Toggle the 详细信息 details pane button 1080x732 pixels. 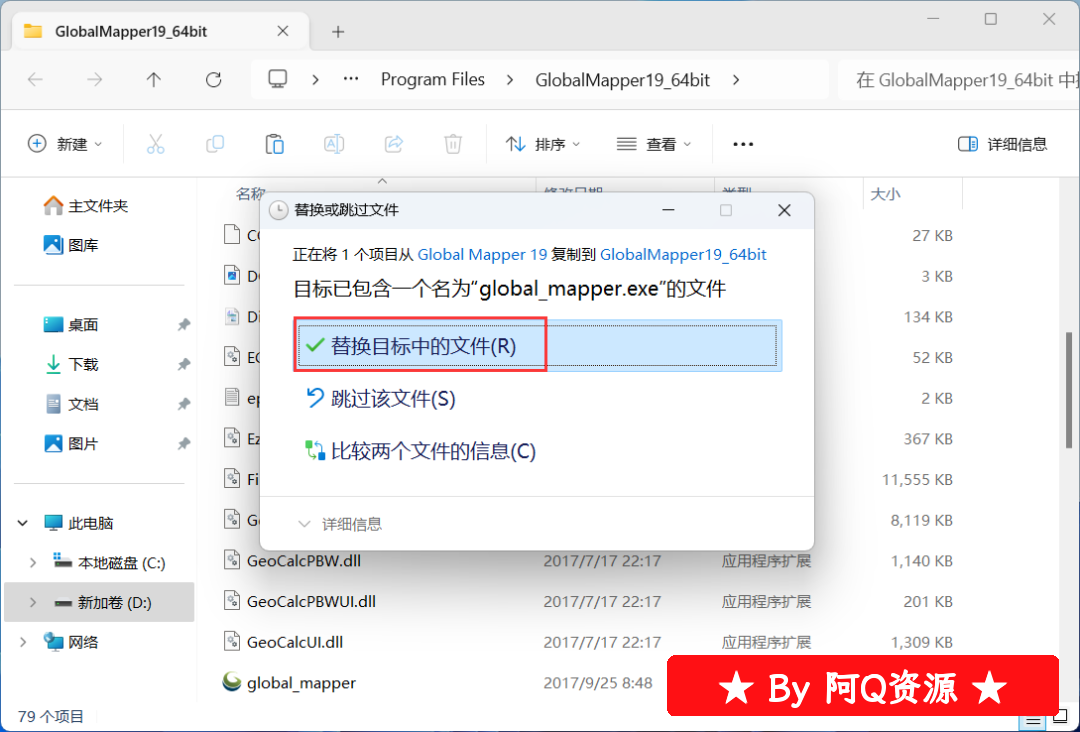click(1002, 144)
